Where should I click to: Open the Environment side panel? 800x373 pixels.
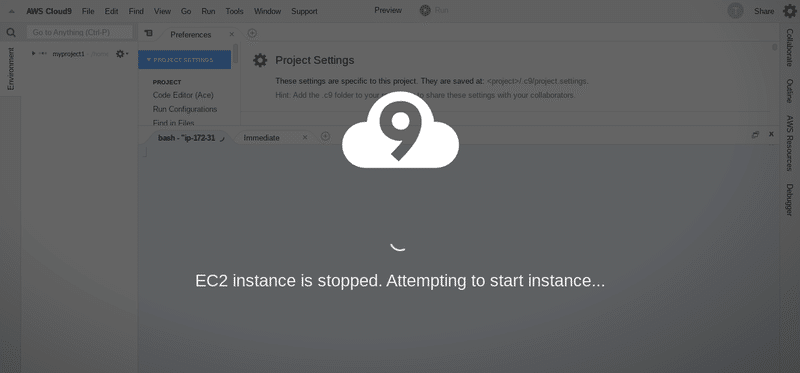[11, 68]
